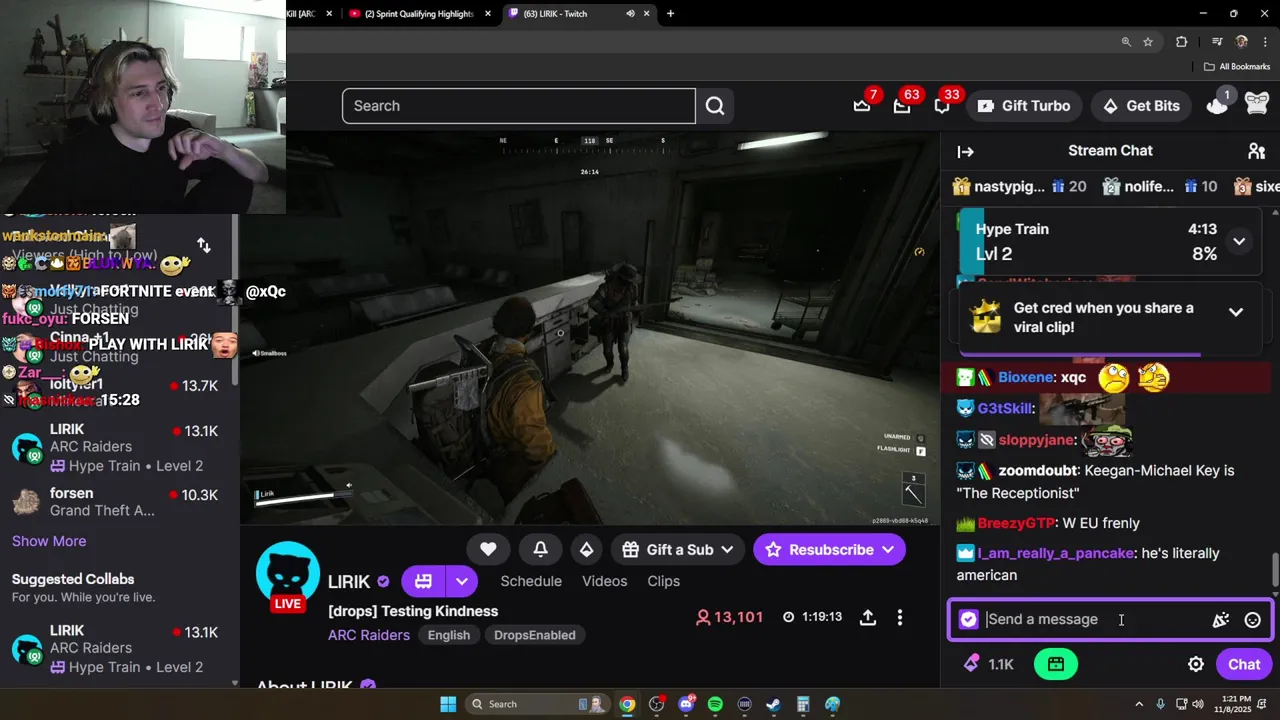Click the Resubscribe button
Screen dimensions: 1280x720
[x=829, y=550]
